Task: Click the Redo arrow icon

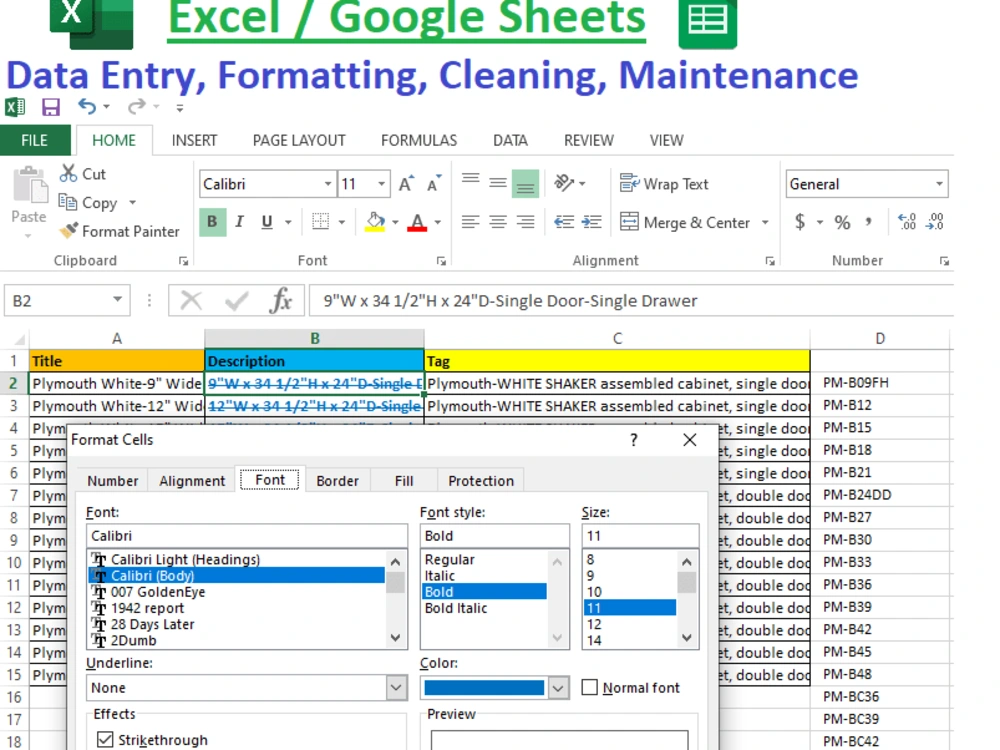Action: pyautogui.click(x=136, y=107)
